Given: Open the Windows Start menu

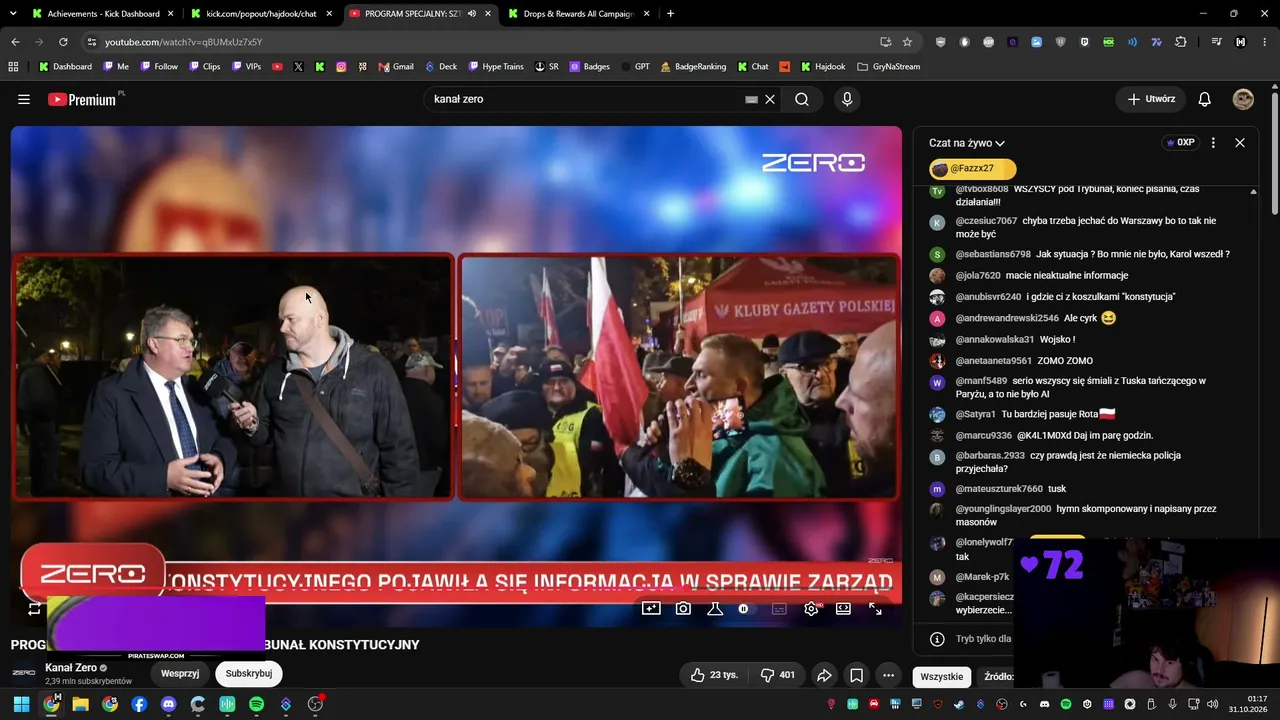Looking at the screenshot, I should (21, 704).
